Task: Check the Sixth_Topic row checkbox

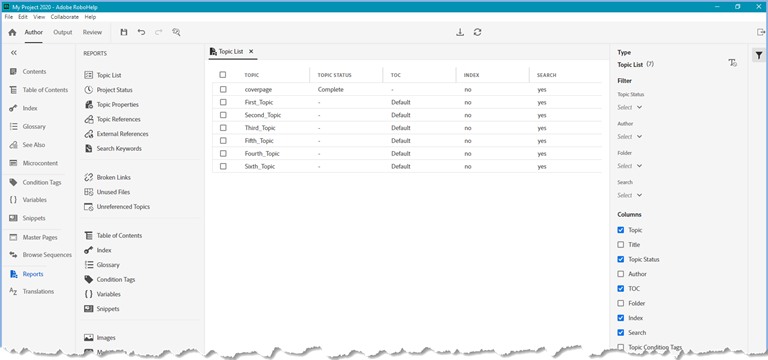Action: point(223,167)
